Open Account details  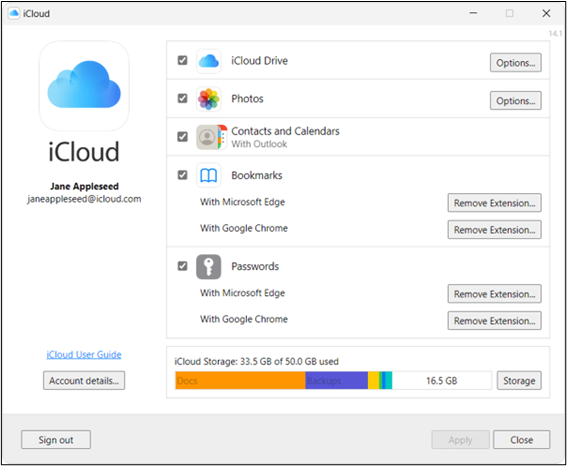(84, 380)
